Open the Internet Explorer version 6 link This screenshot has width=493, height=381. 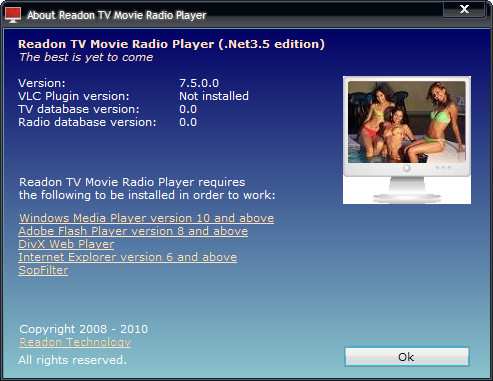pyautogui.click(x=128, y=257)
